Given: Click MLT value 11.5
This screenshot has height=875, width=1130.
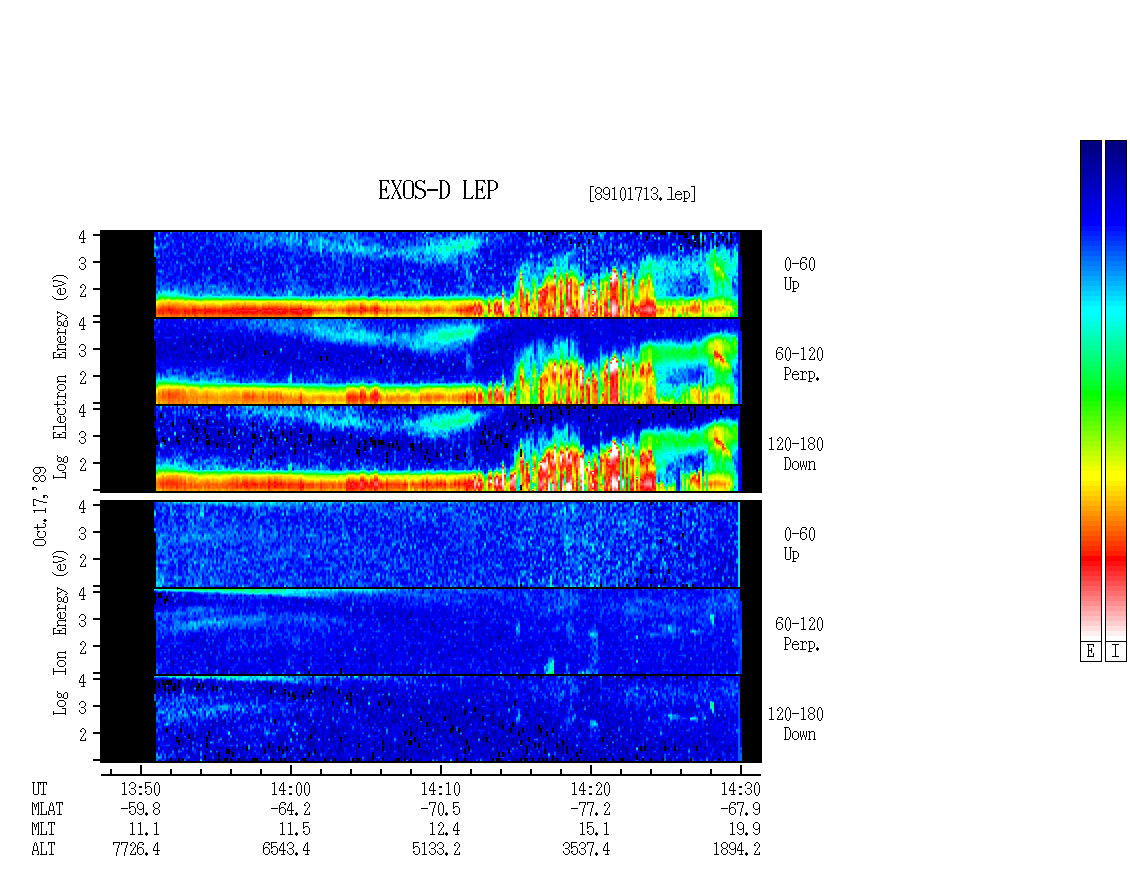Looking at the screenshot, I should pyautogui.click(x=294, y=830).
